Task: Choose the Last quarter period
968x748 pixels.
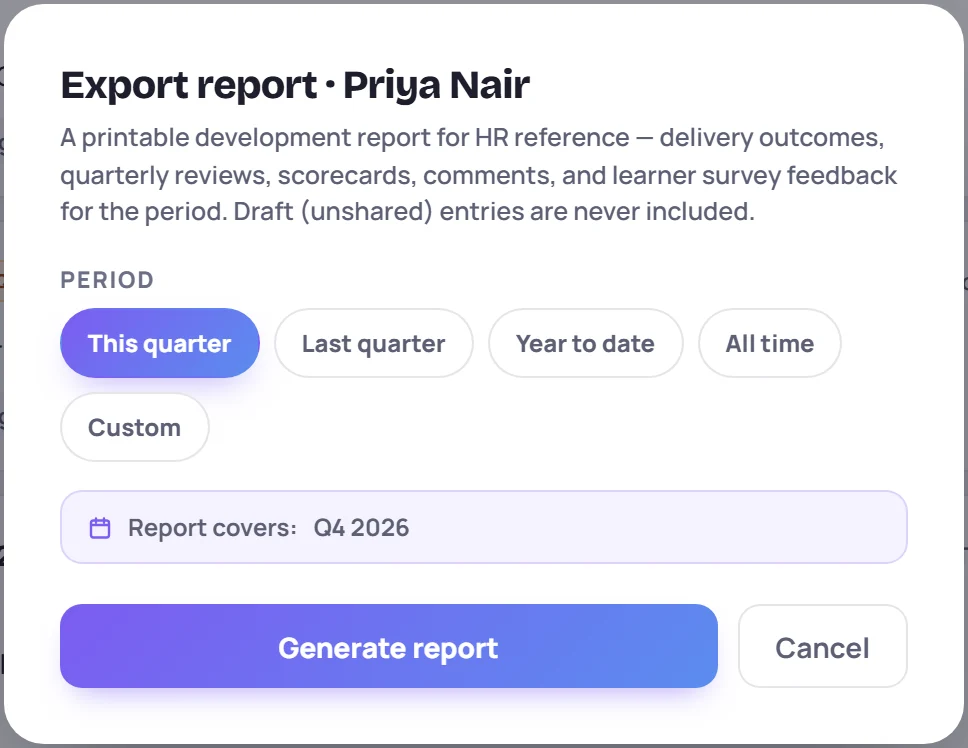Action: coord(373,343)
